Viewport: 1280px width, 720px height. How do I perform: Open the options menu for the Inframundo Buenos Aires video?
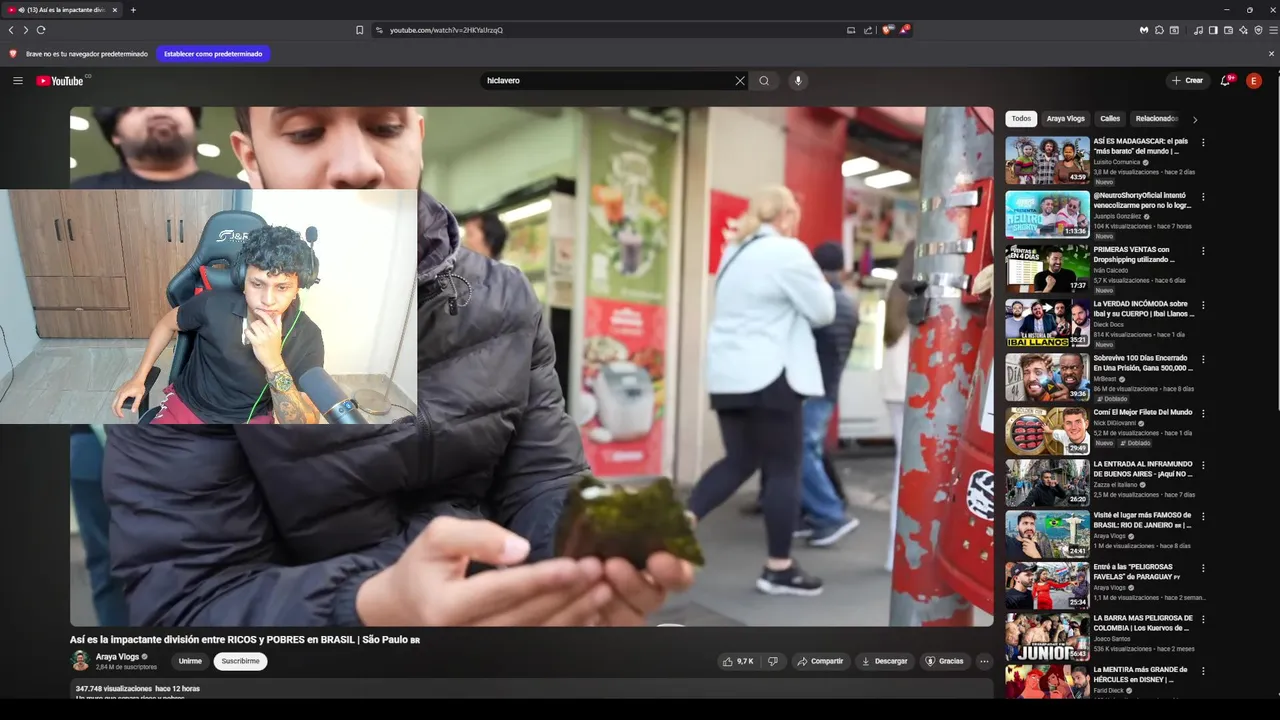[1203, 466]
